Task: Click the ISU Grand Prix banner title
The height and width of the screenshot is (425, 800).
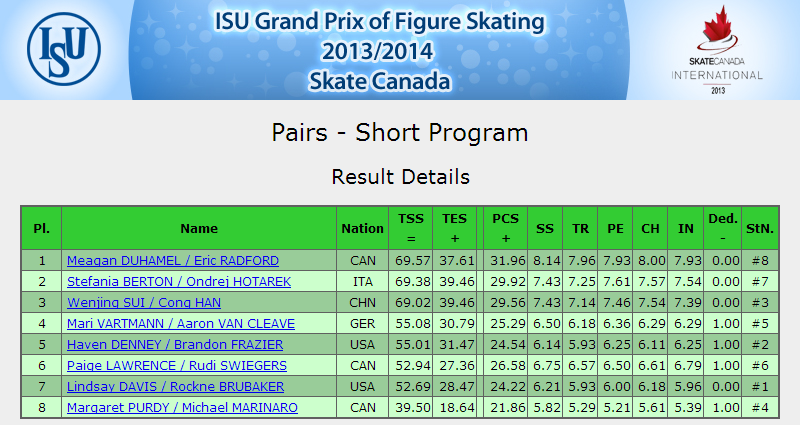Action: pos(380,51)
